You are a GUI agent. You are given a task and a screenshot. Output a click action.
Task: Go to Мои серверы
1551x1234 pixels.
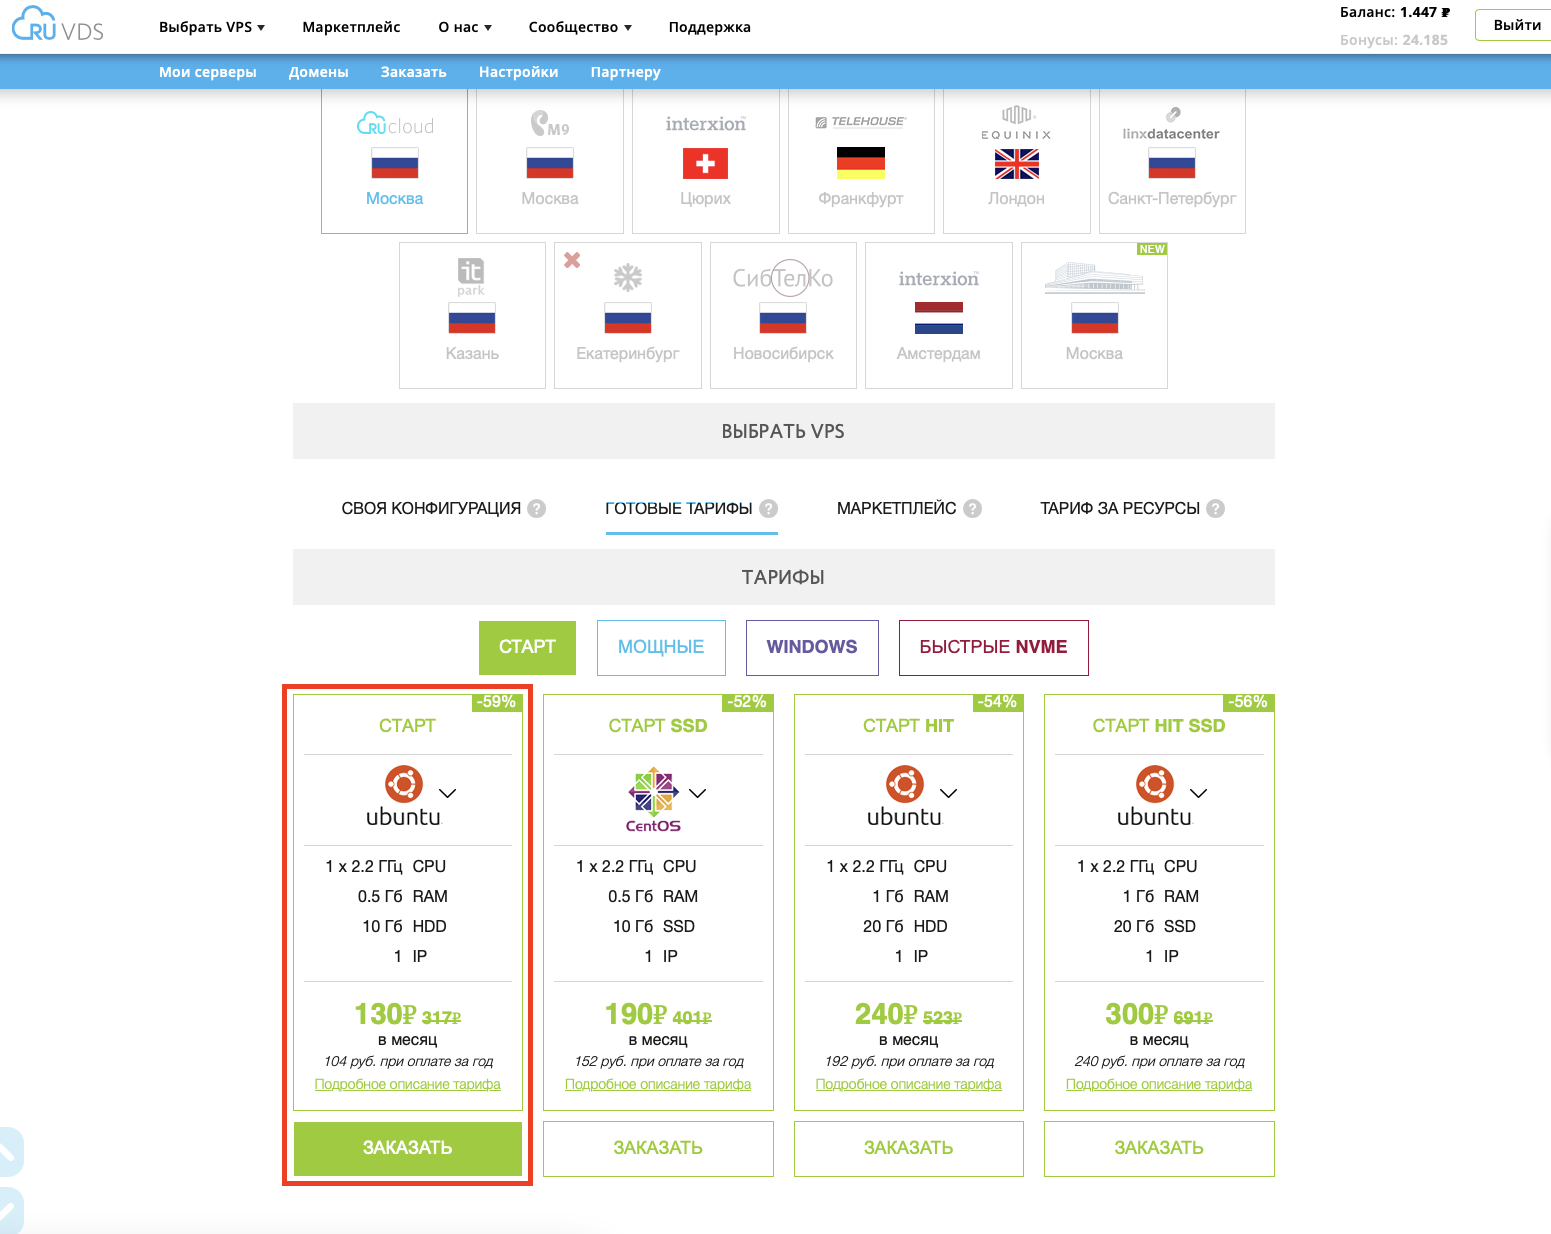208,72
